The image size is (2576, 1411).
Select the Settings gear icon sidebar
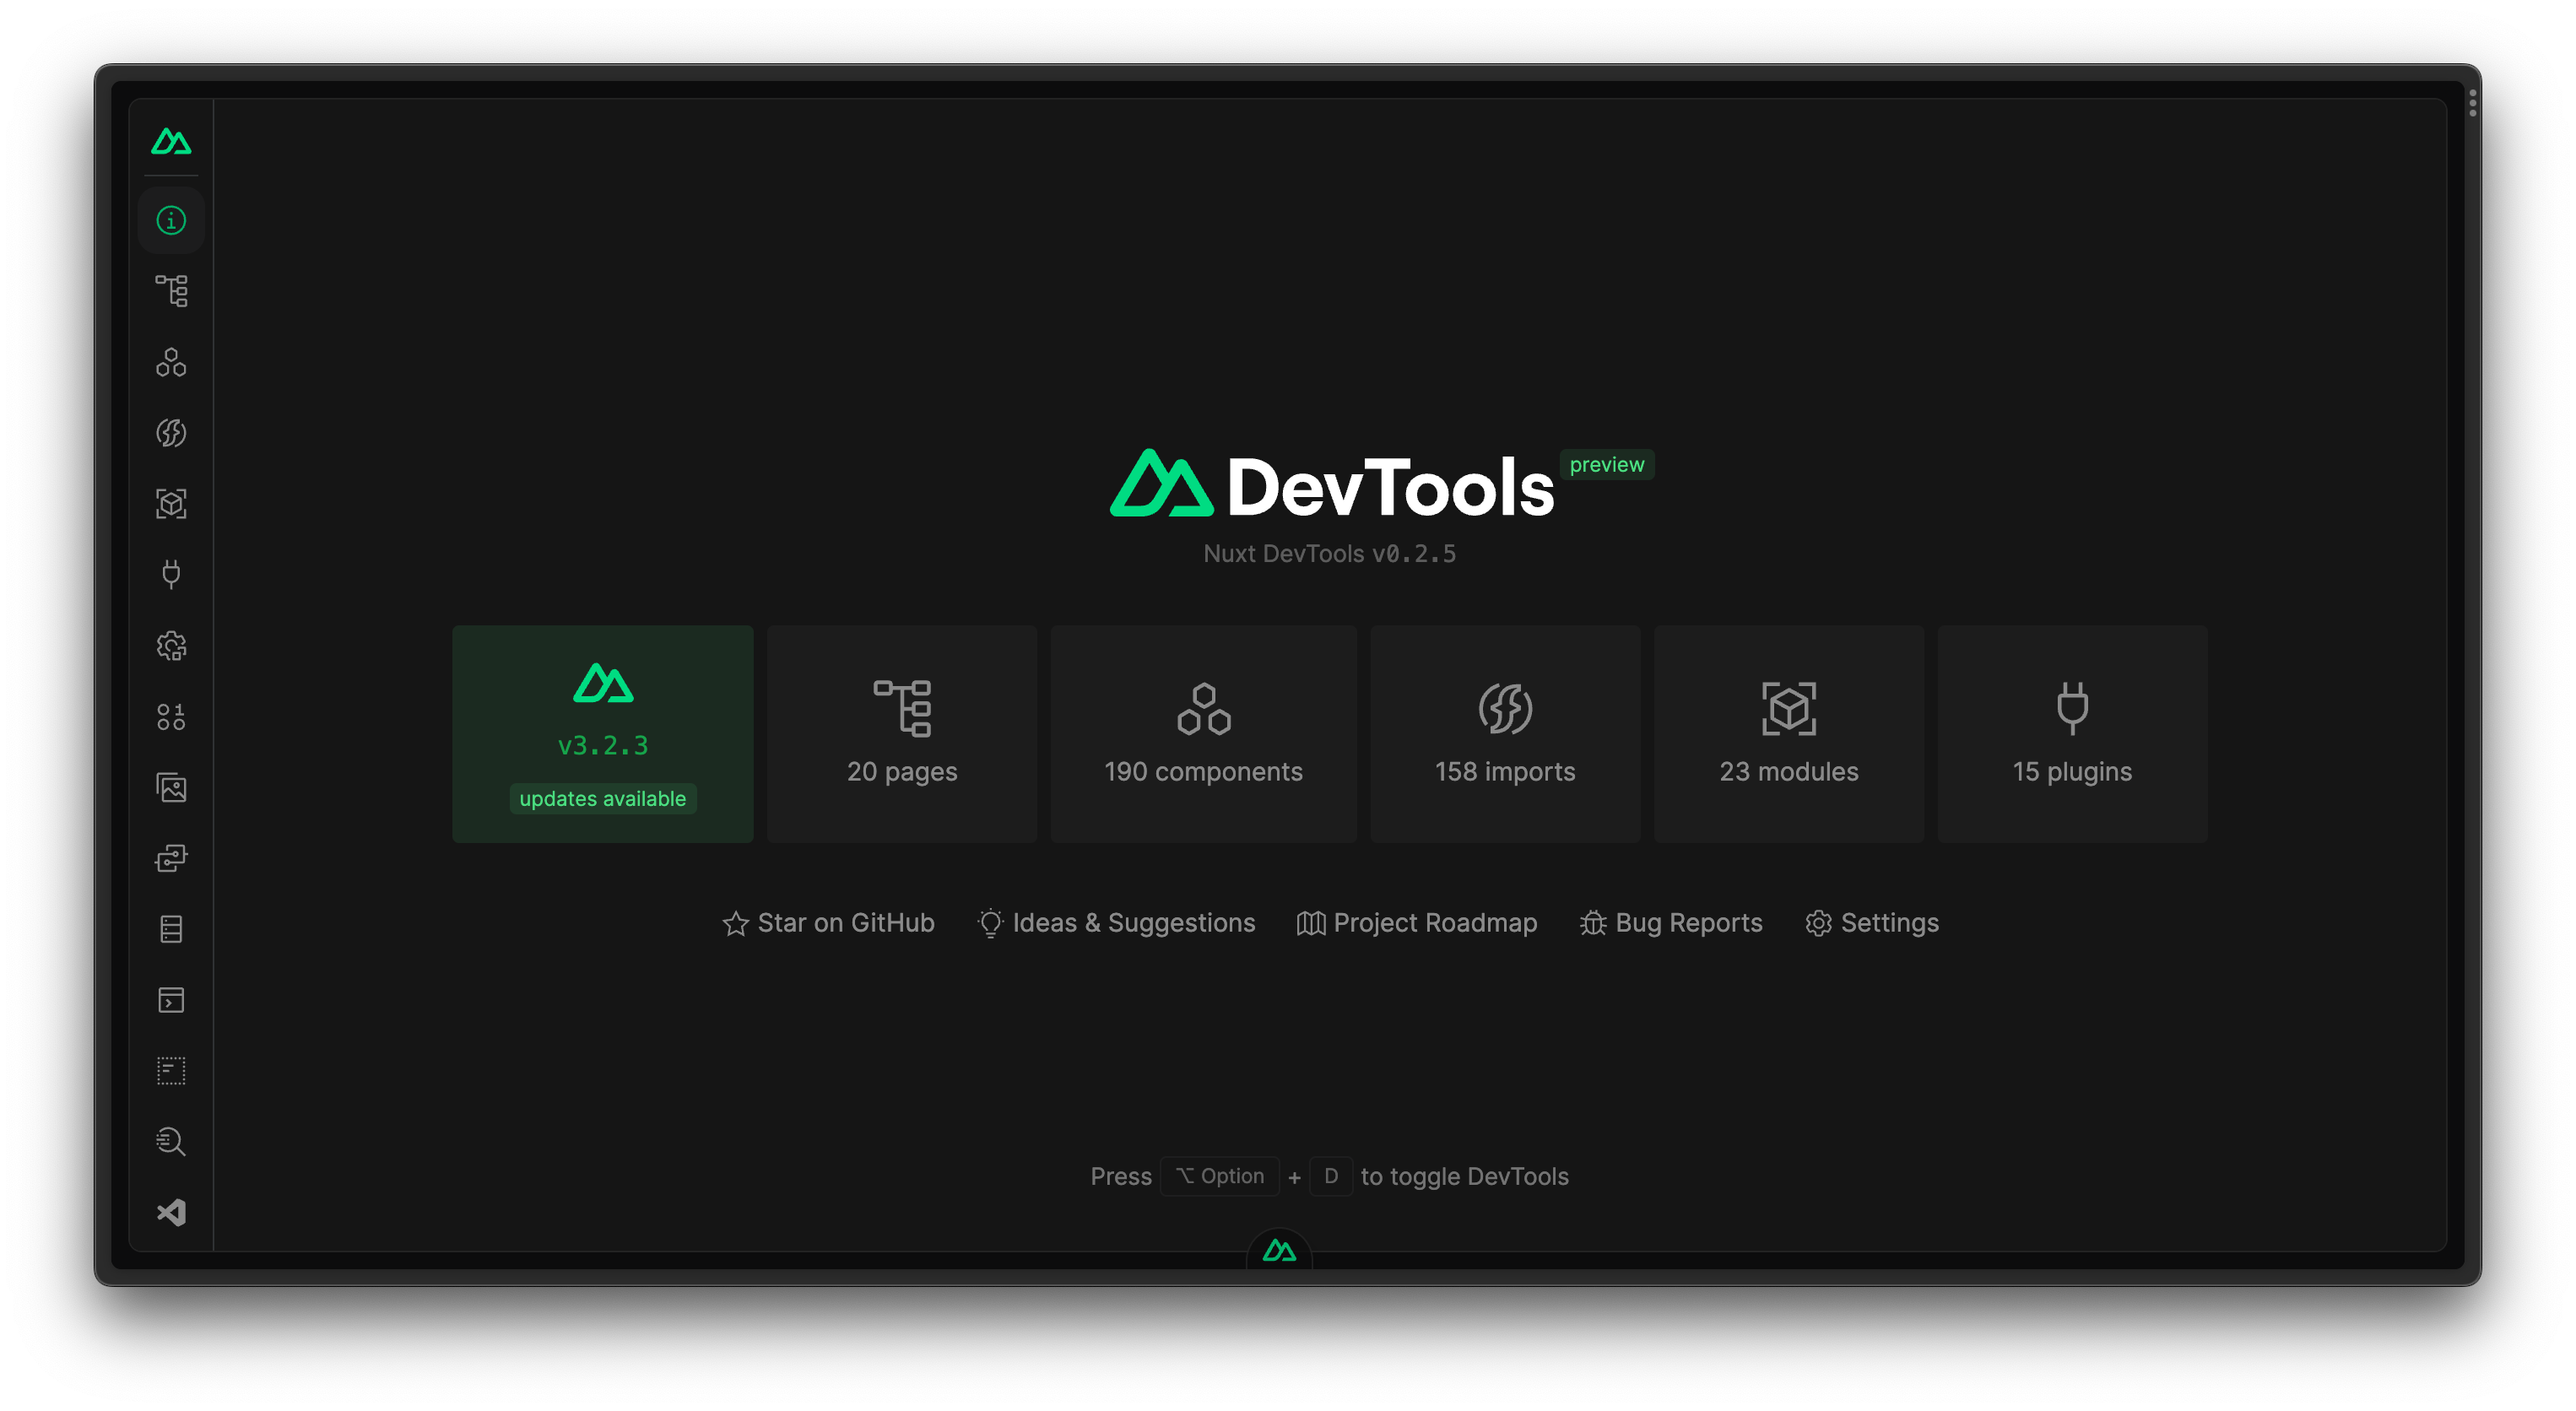click(172, 645)
